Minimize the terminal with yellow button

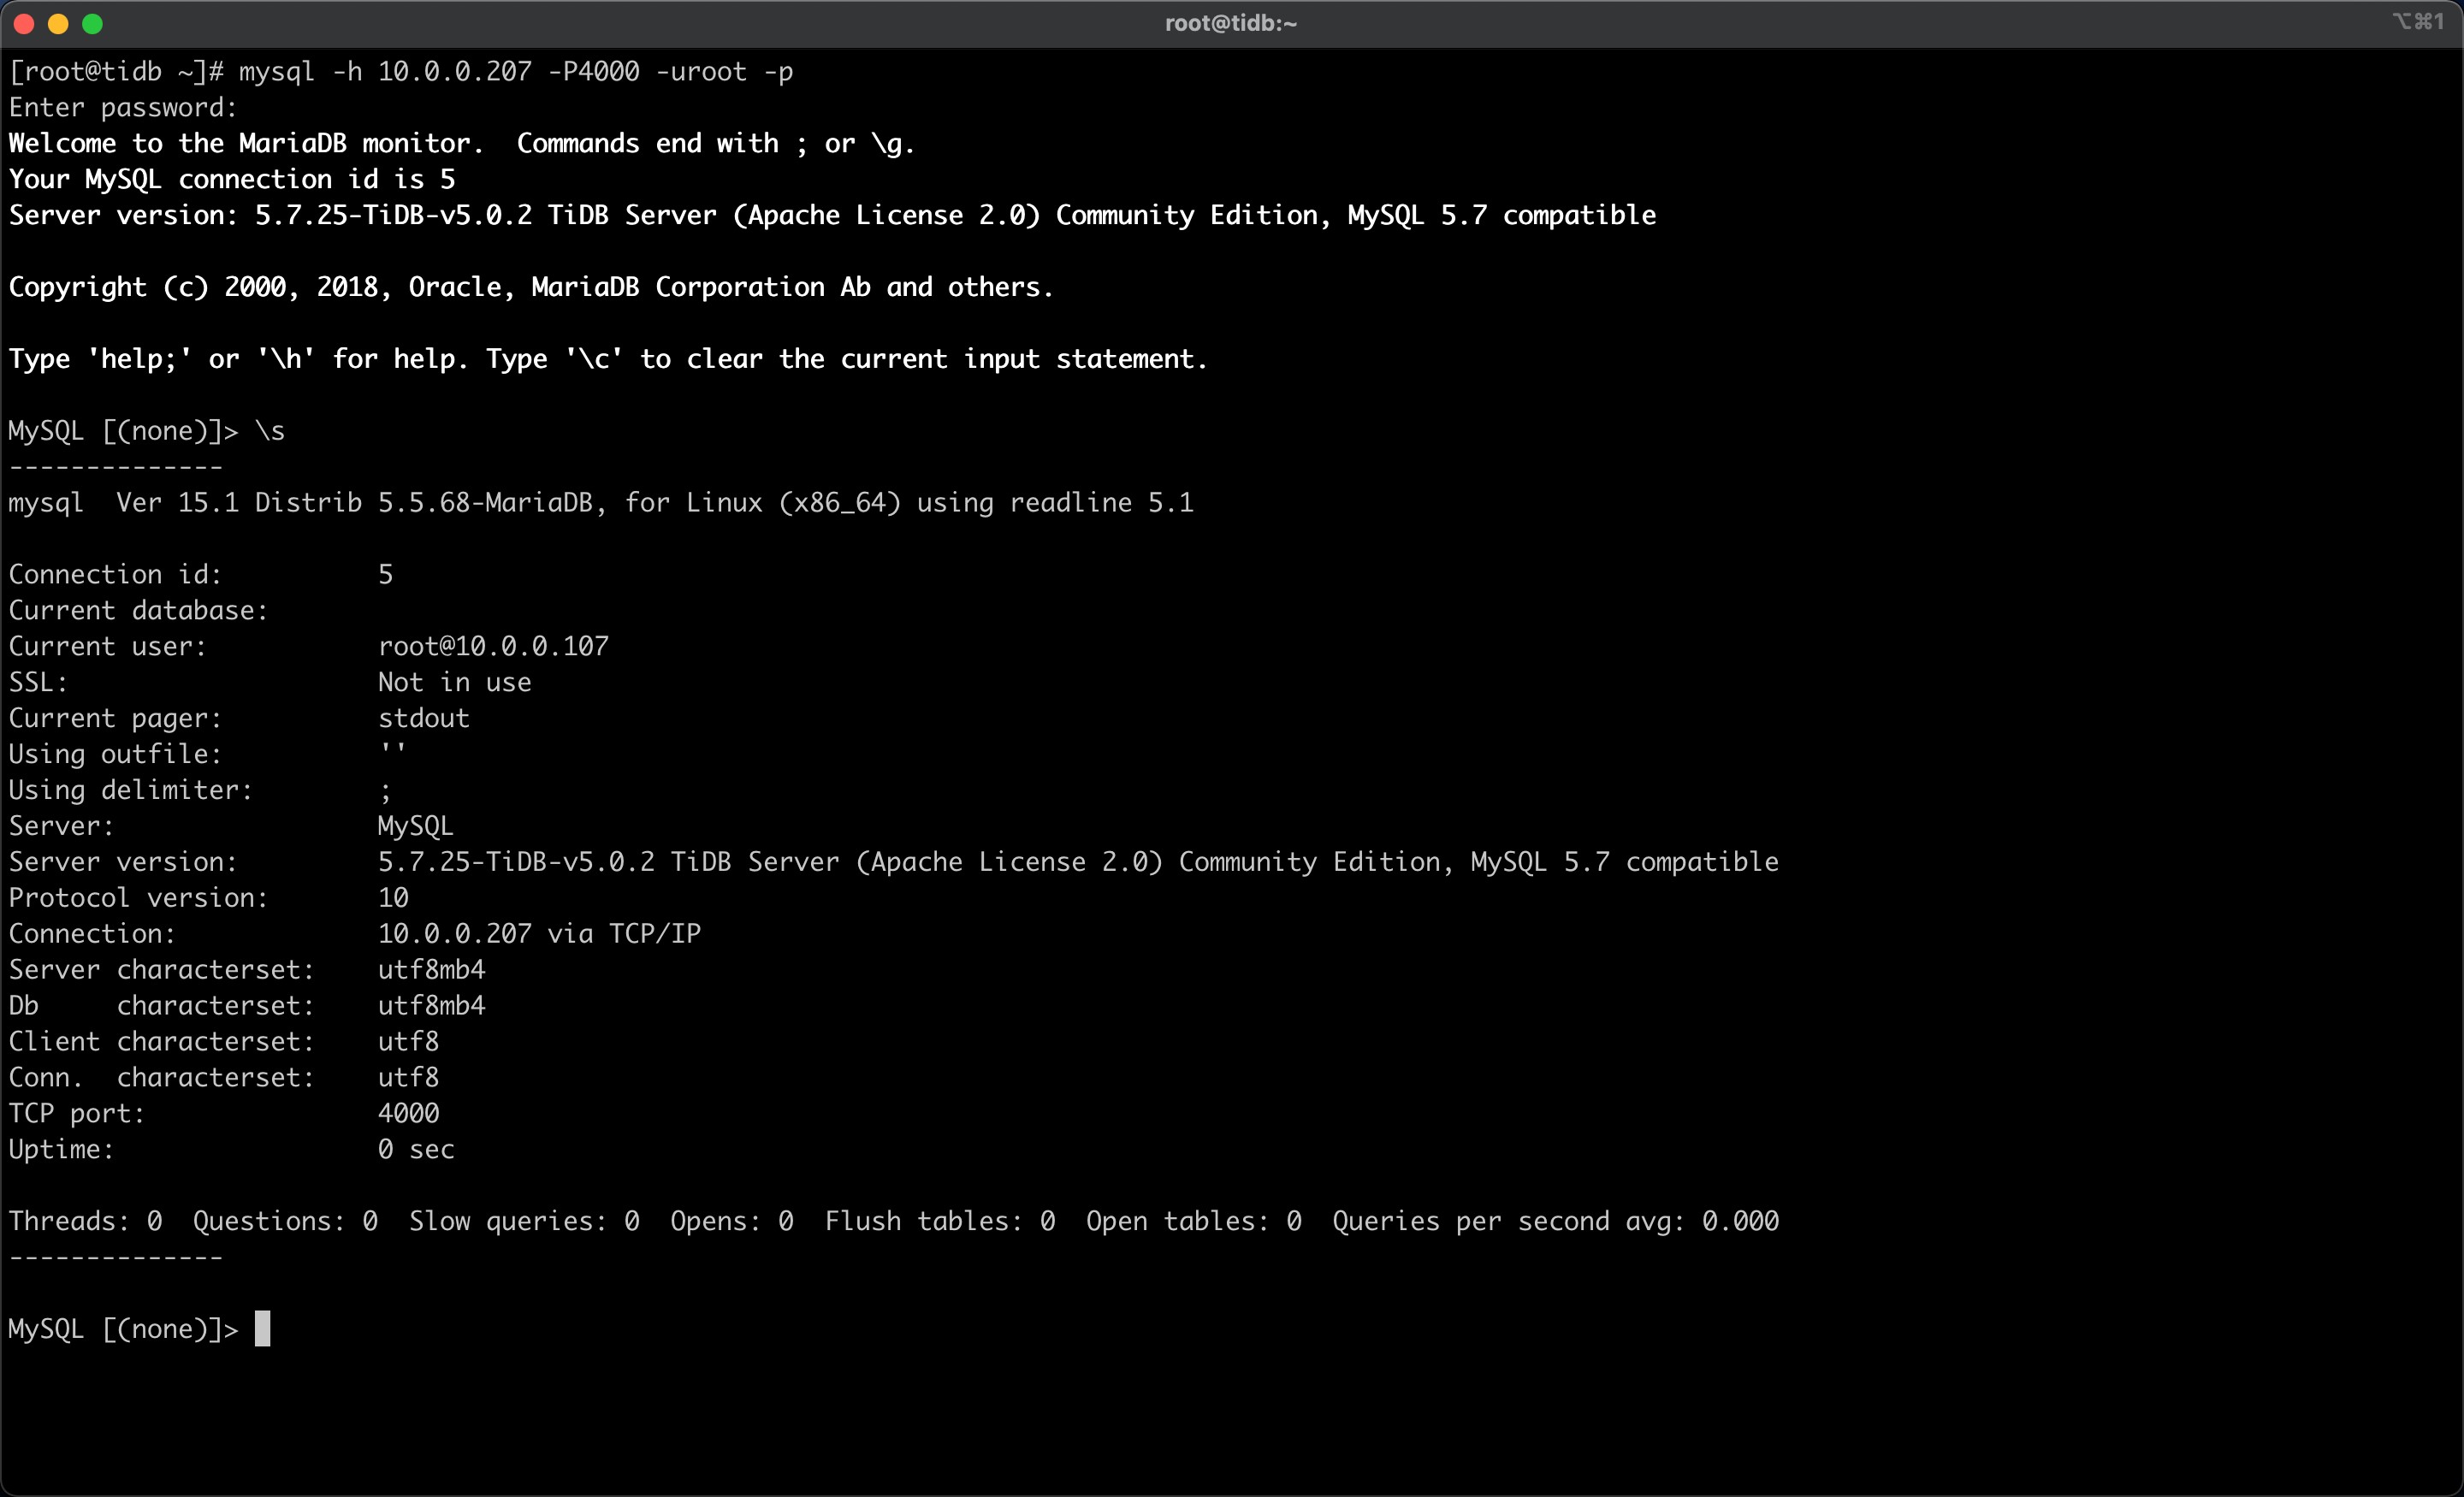coord(58,24)
